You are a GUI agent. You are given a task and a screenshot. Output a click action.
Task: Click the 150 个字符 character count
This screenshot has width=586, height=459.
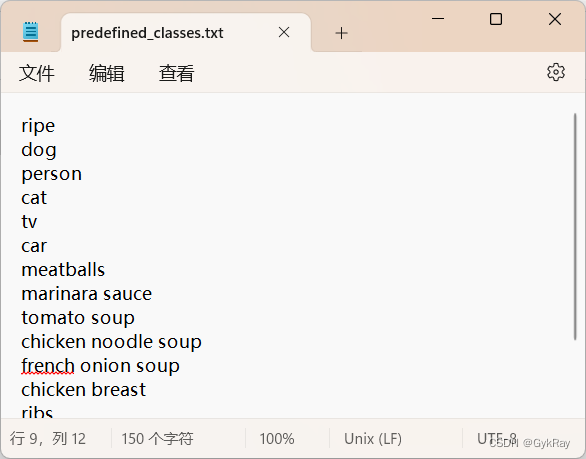[157, 438]
